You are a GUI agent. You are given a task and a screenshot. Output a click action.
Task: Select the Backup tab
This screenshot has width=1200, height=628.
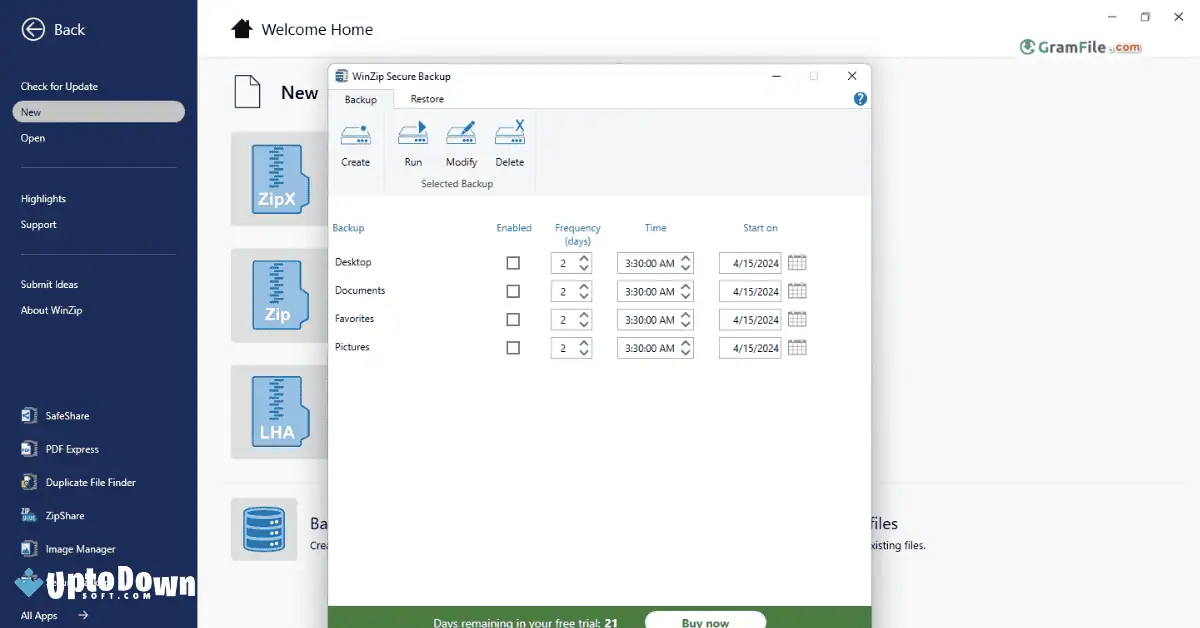point(361,99)
